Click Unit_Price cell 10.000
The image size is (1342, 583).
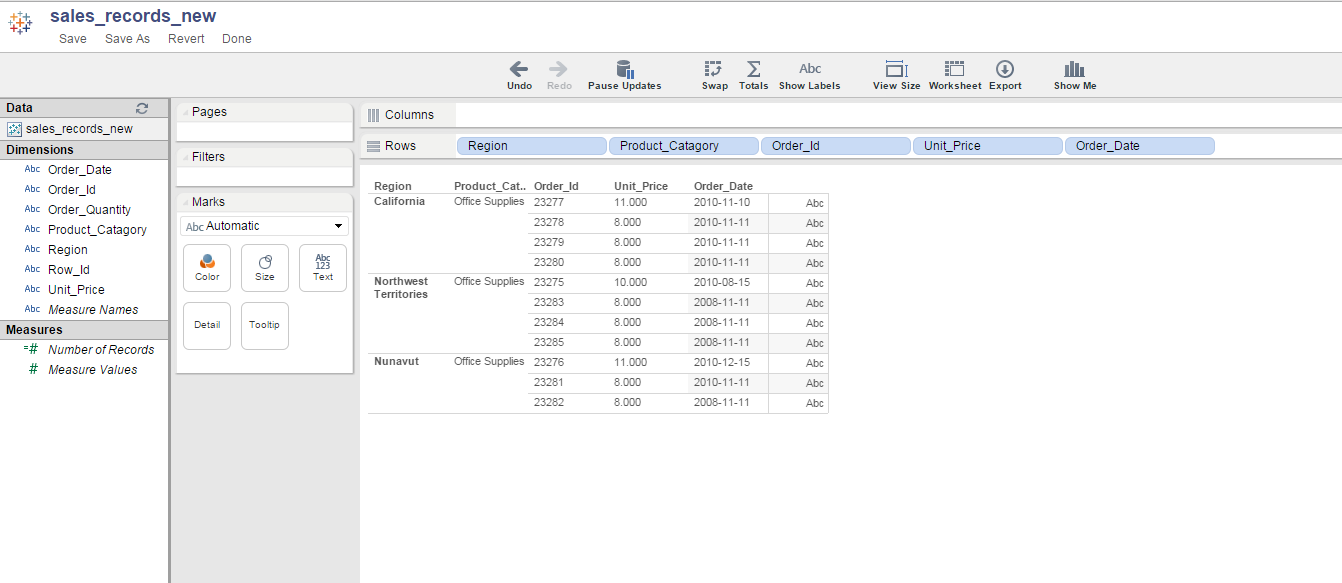point(631,282)
